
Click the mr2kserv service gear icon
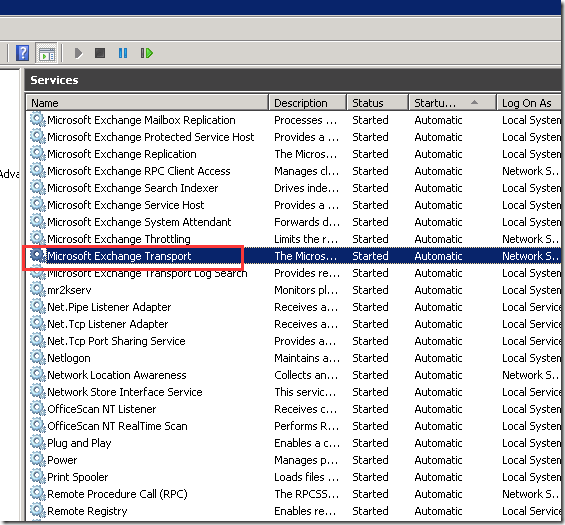point(37,289)
